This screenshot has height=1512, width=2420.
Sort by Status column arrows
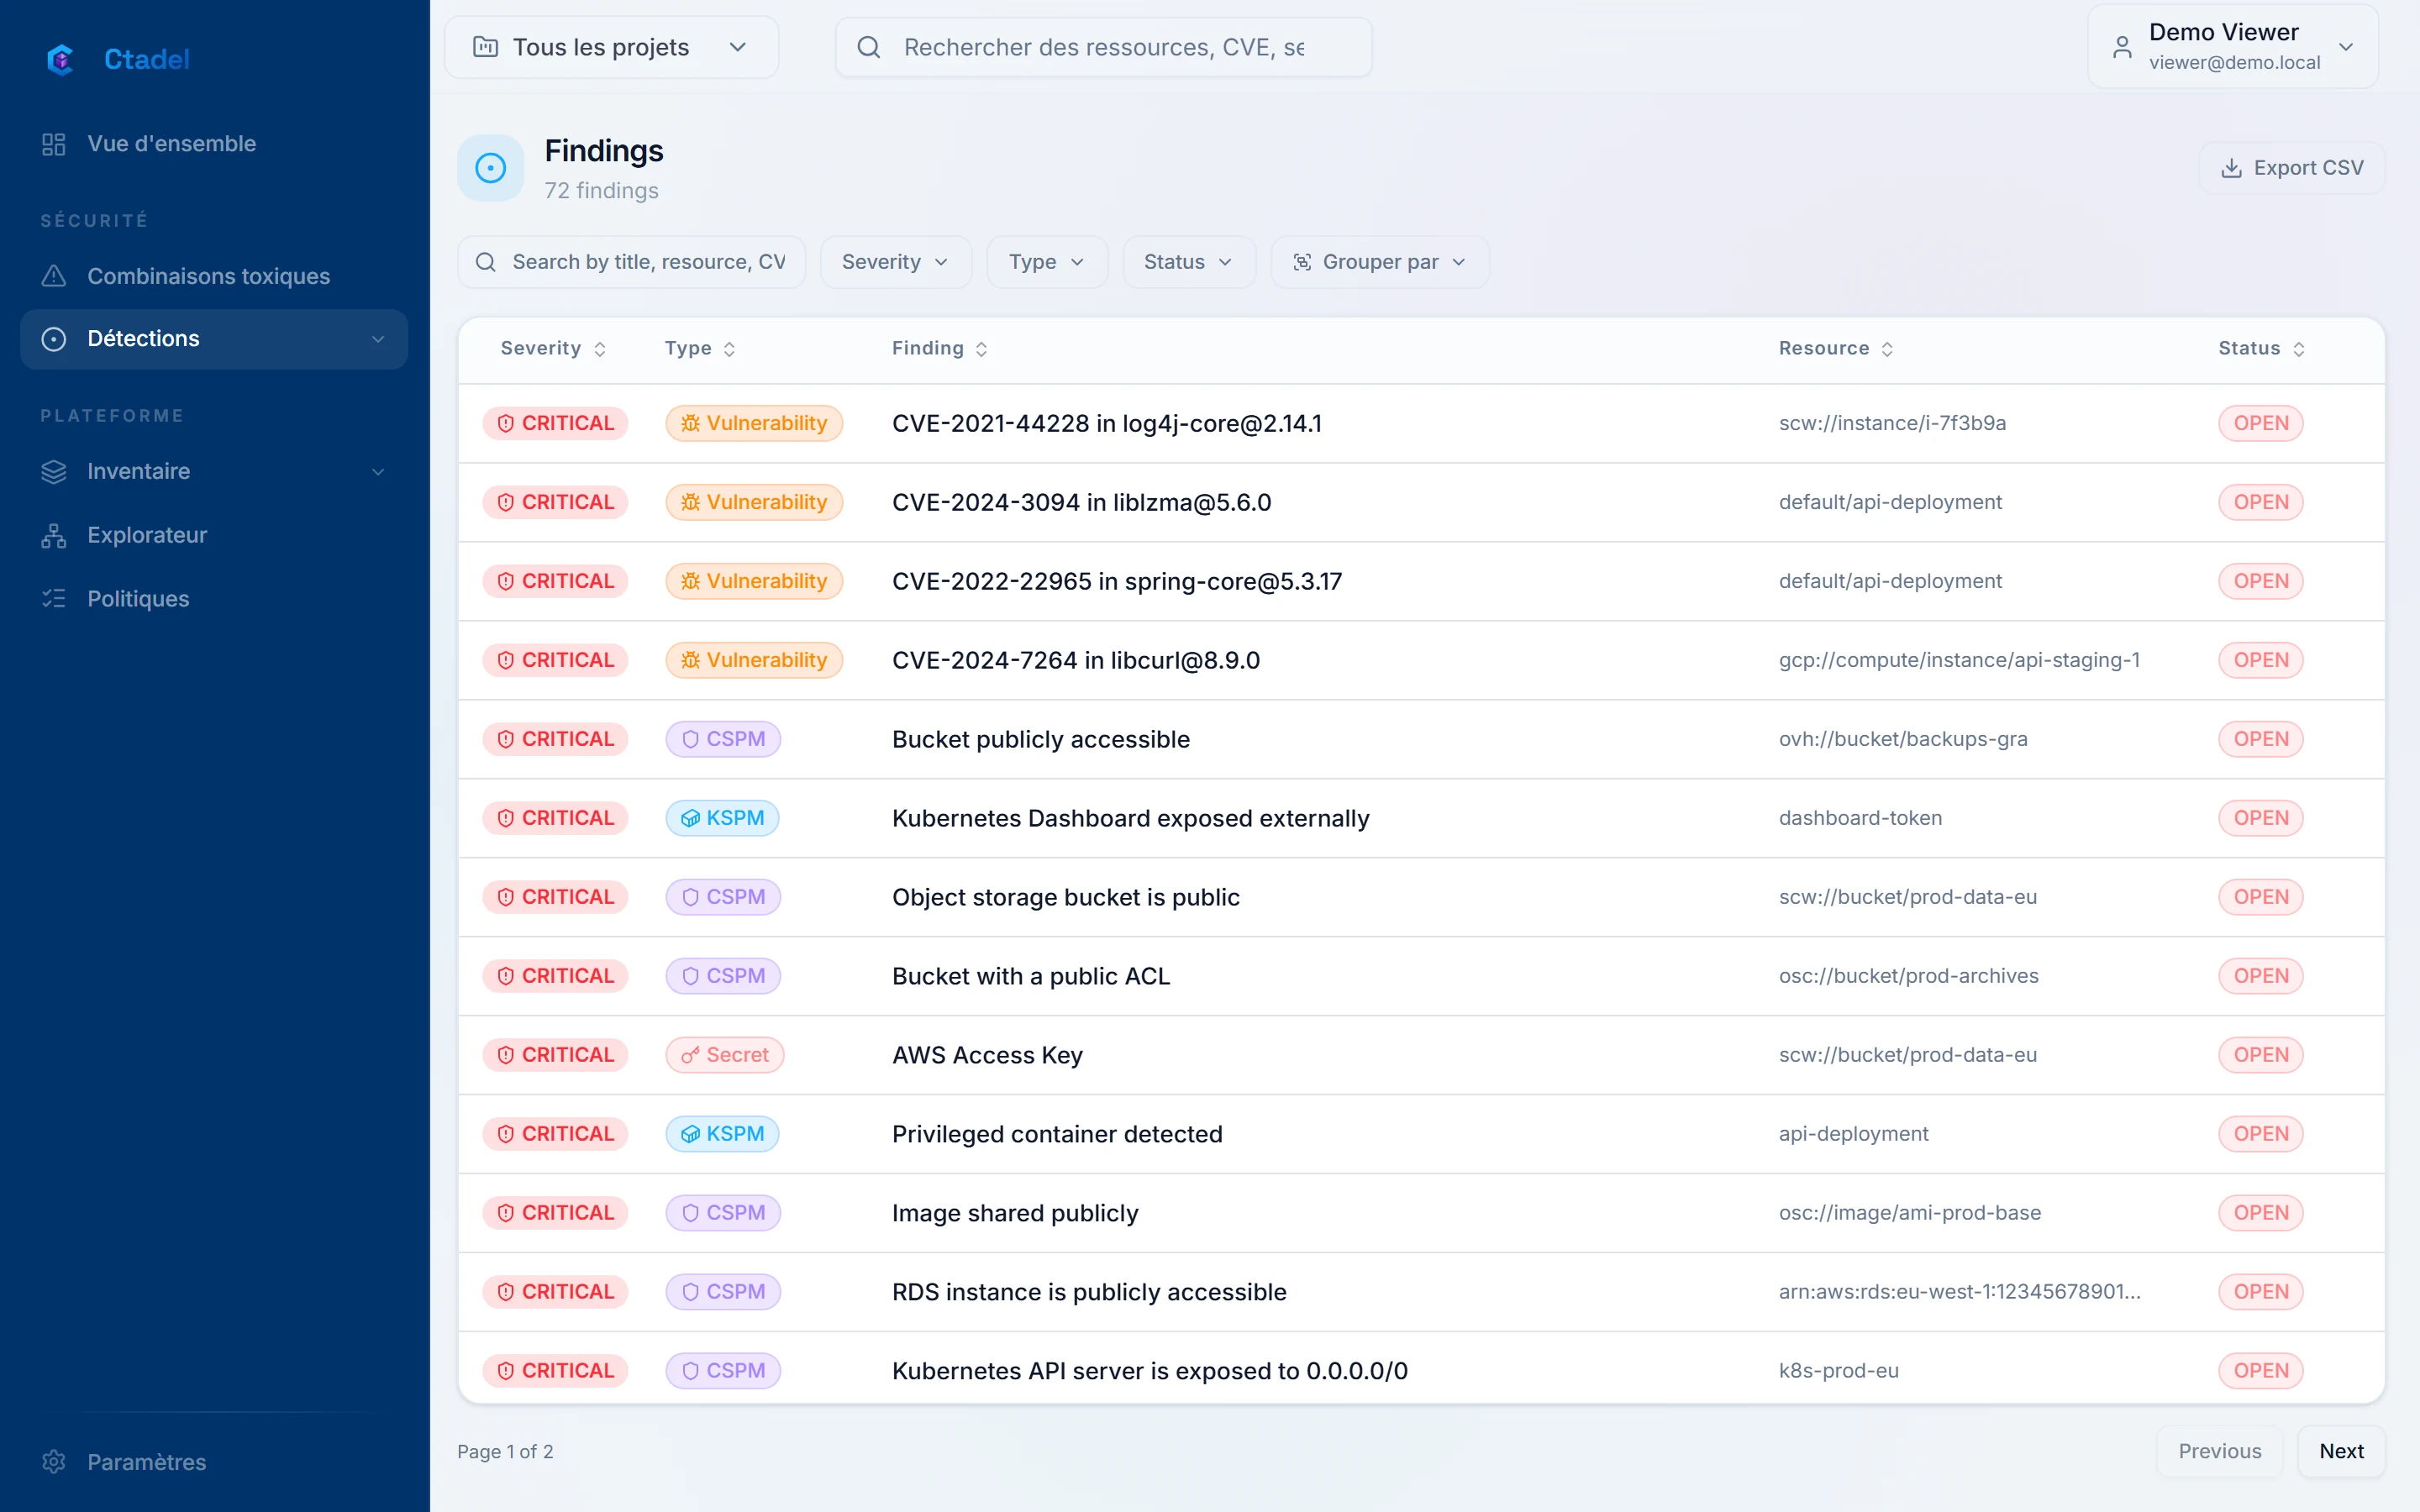pyautogui.click(x=2299, y=349)
